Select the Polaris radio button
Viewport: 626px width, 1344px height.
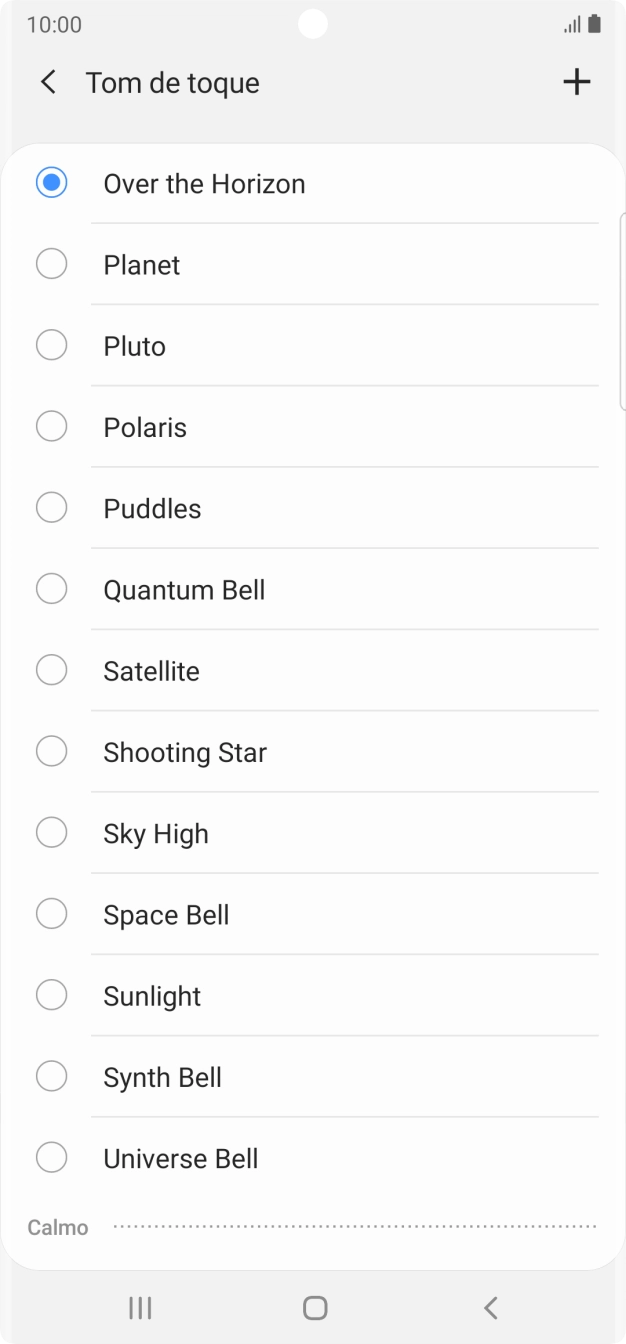[51, 426]
